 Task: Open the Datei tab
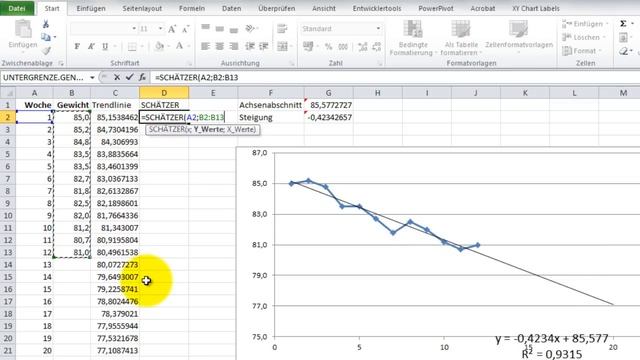pos(17,8)
